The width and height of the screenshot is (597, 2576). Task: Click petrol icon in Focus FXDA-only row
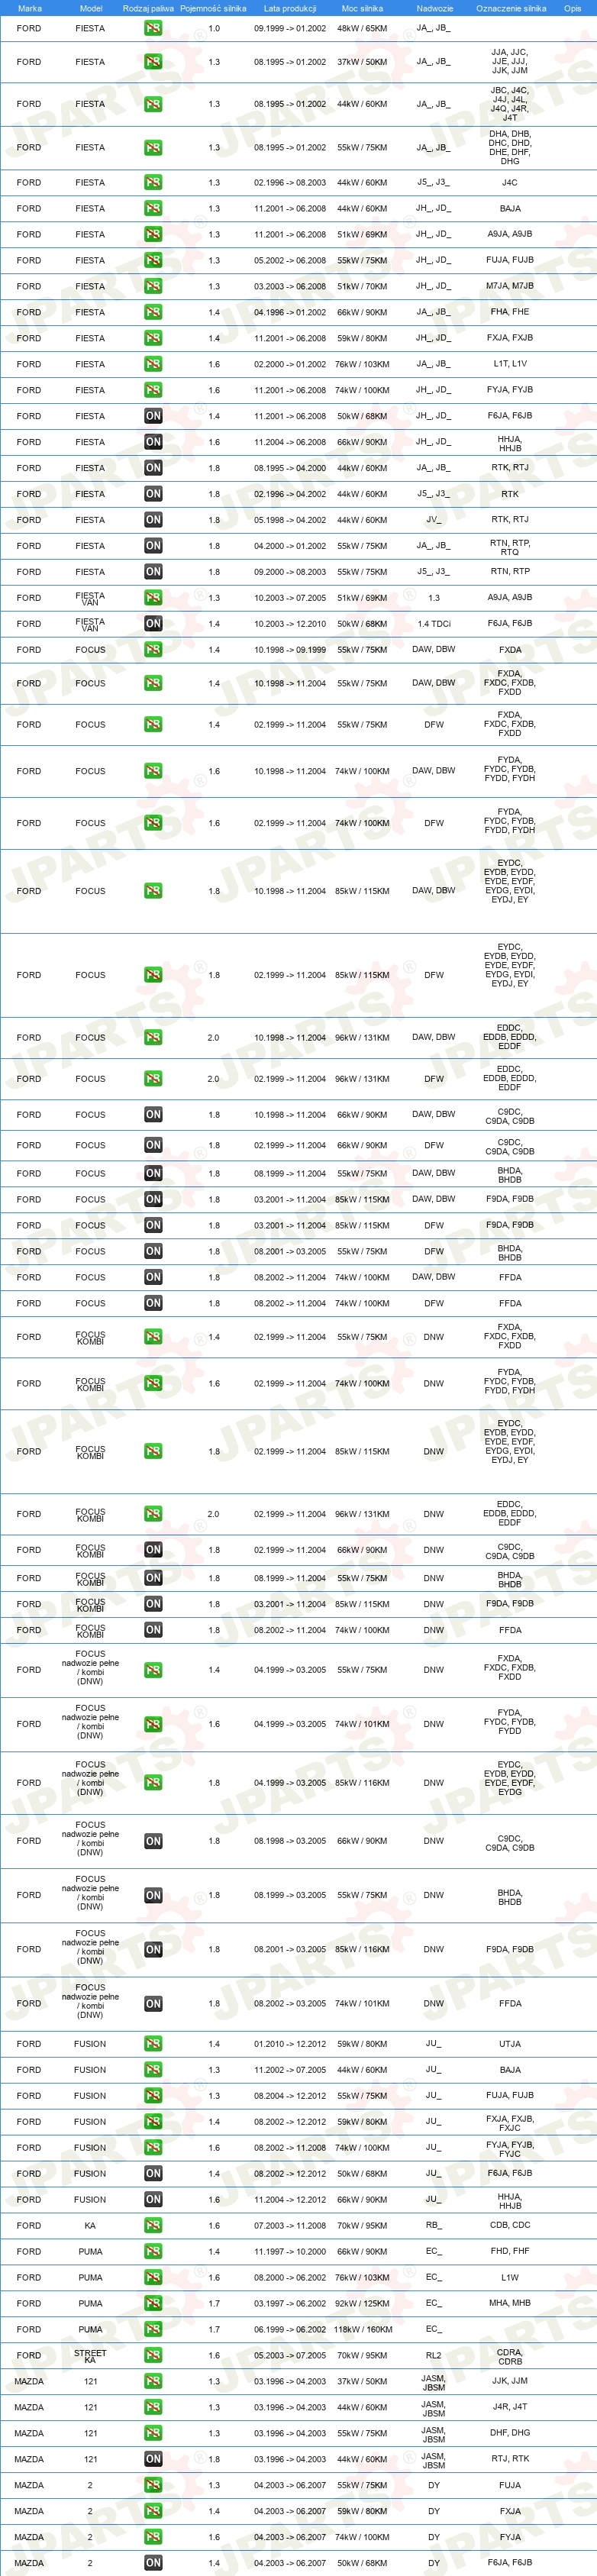153,649
